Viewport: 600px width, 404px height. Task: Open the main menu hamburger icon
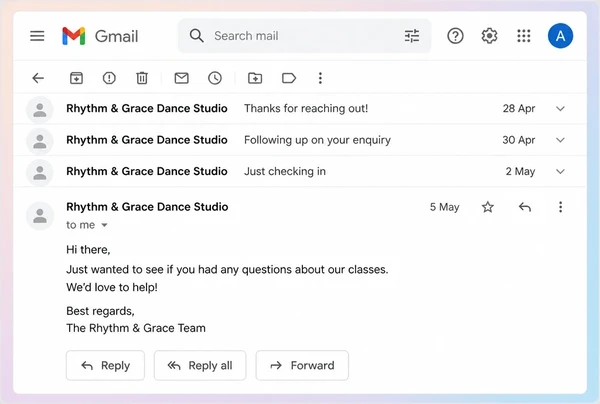tap(37, 36)
